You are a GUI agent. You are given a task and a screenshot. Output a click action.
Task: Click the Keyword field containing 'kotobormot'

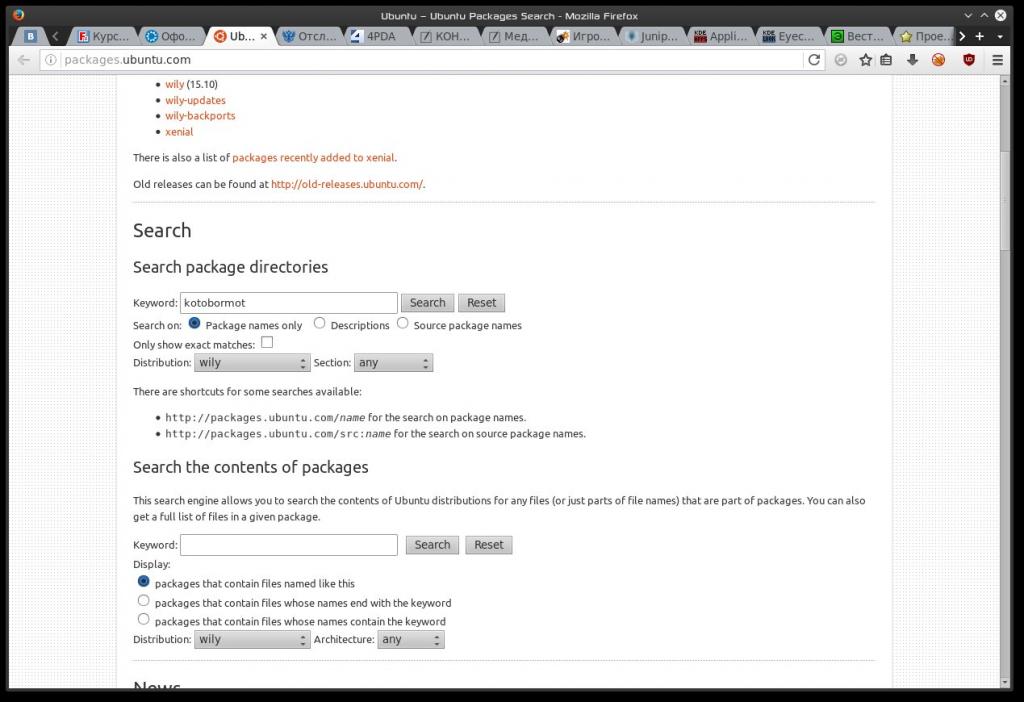pos(289,303)
